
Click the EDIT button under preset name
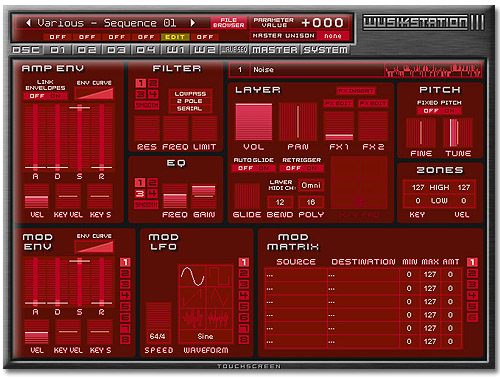[175, 37]
